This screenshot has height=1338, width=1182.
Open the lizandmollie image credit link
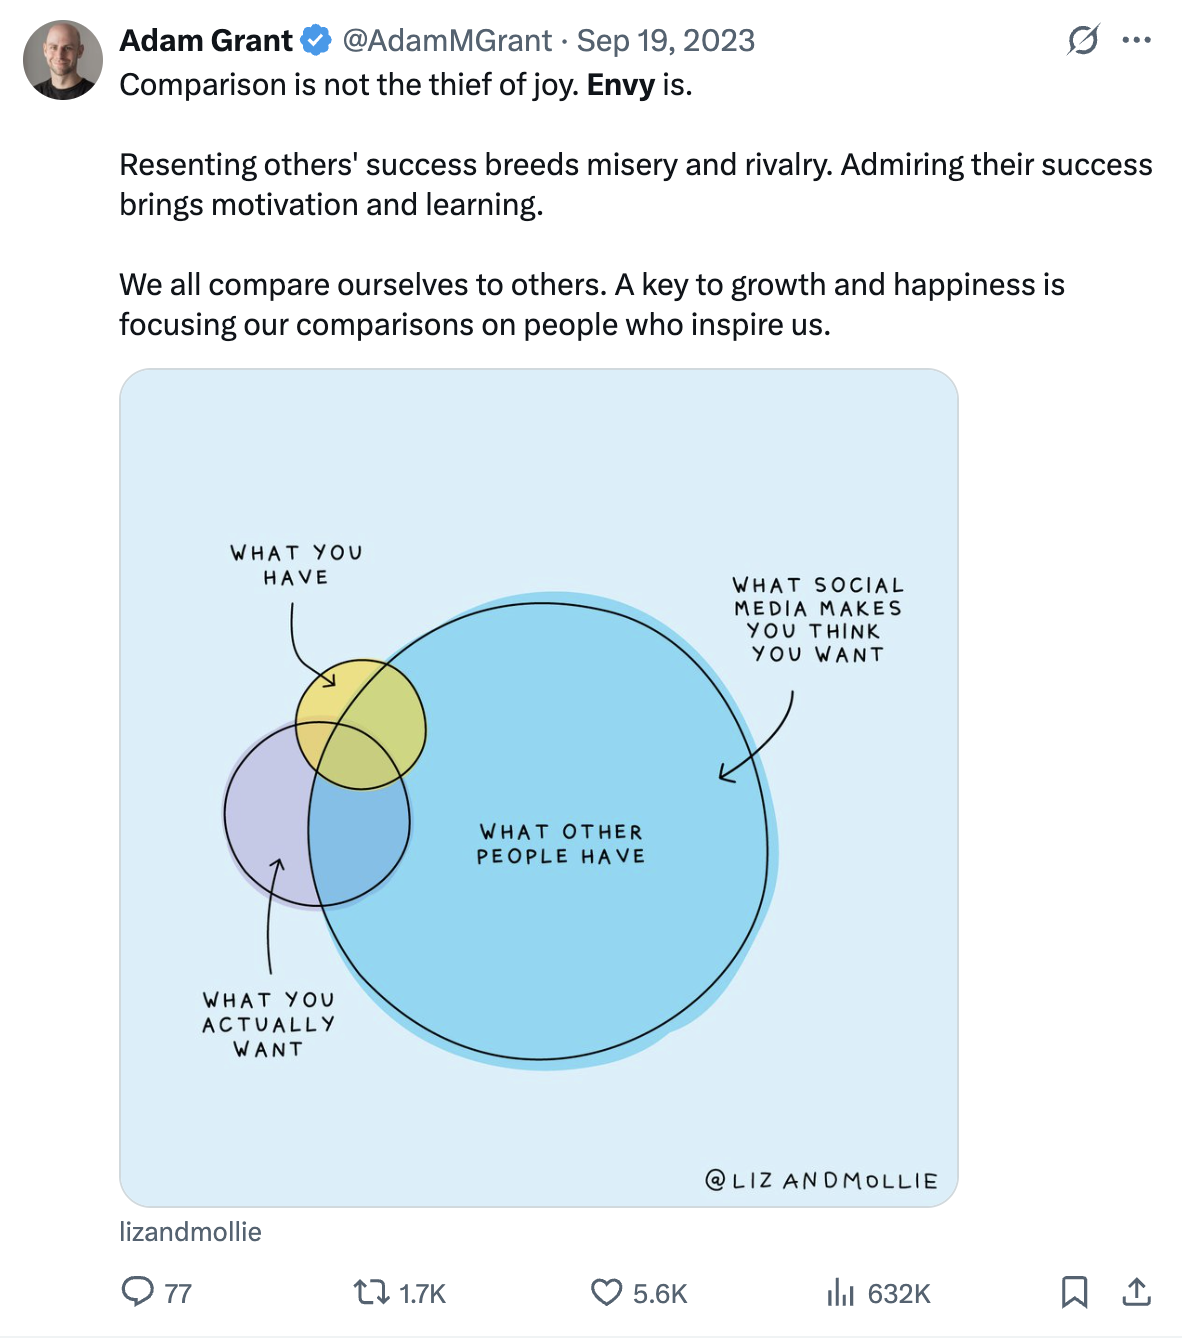click(x=190, y=1232)
